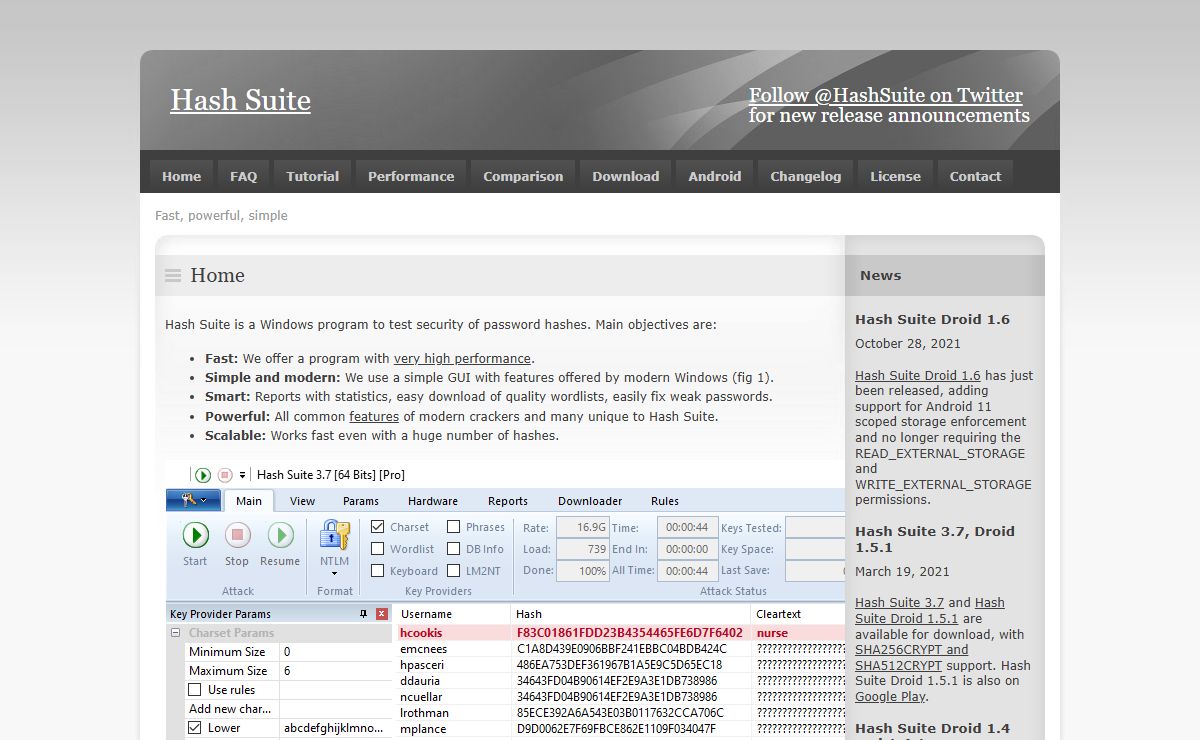Click the Resume attack icon
1200x740 pixels.
(x=280, y=536)
